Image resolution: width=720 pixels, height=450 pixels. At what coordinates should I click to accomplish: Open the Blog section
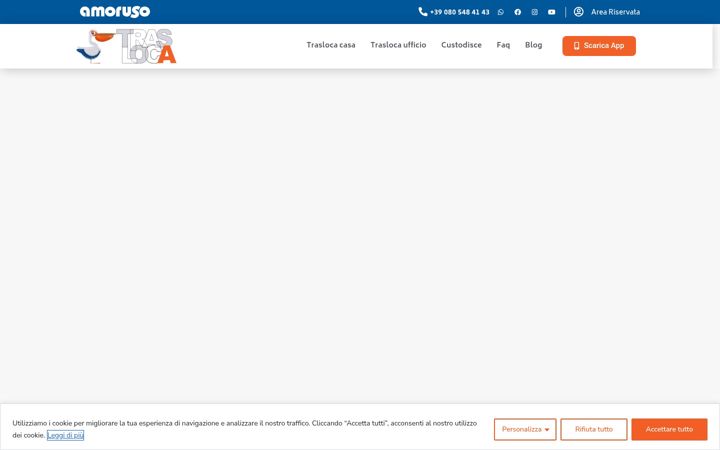(x=533, y=45)
